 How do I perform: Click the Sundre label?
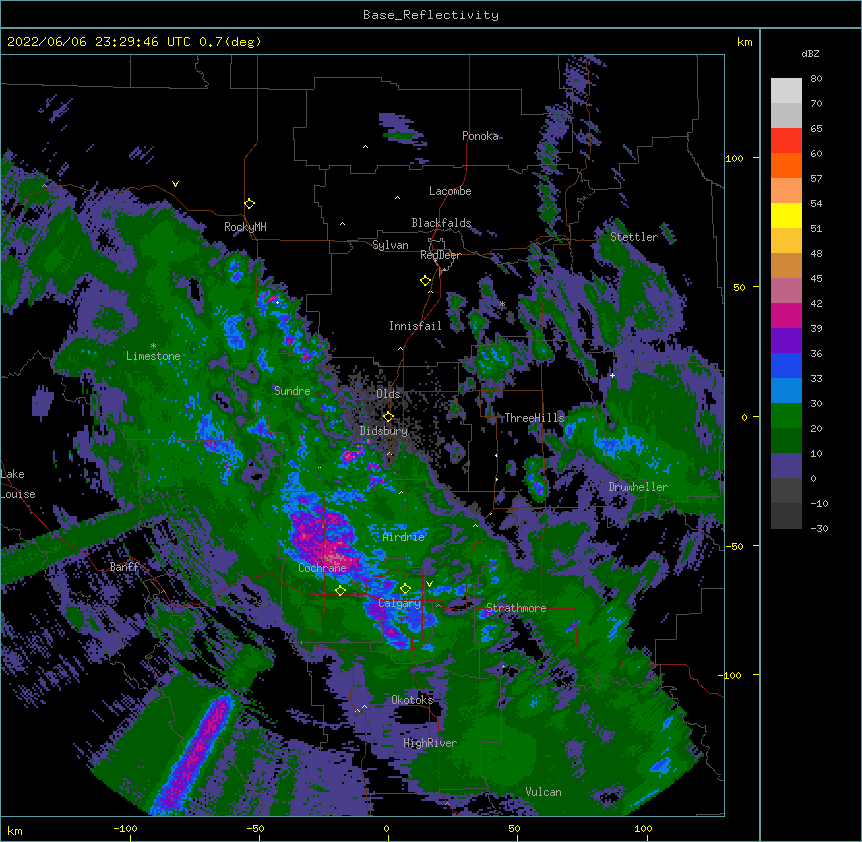(292, 391)
